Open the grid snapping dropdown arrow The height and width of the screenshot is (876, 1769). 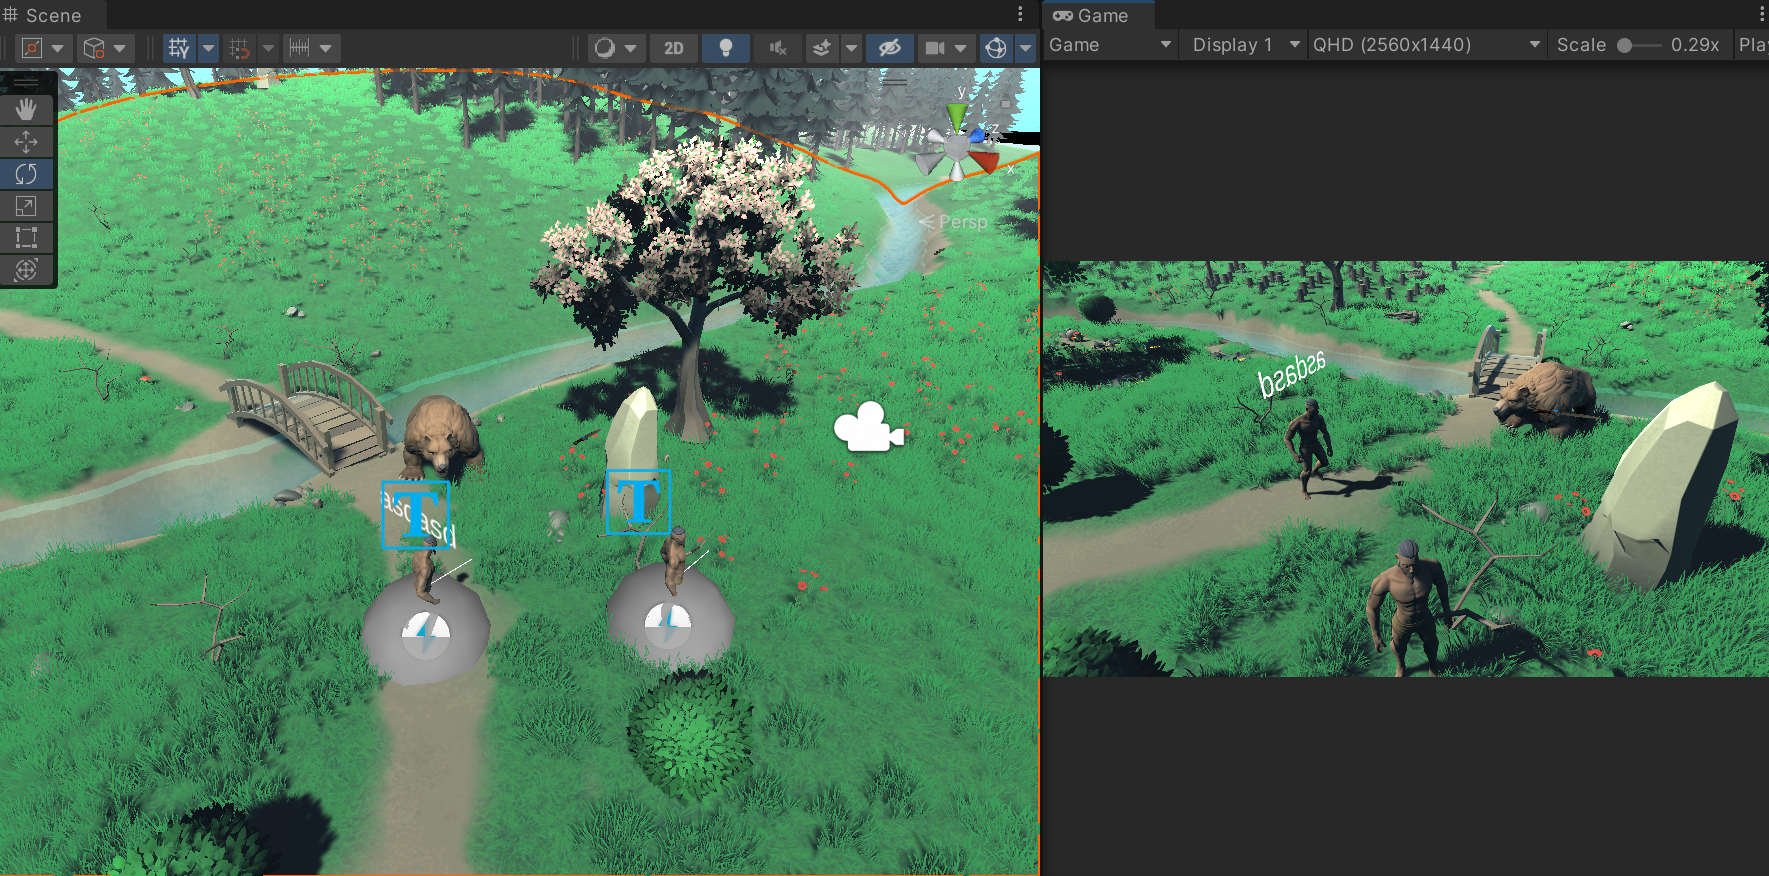point(267,48)
